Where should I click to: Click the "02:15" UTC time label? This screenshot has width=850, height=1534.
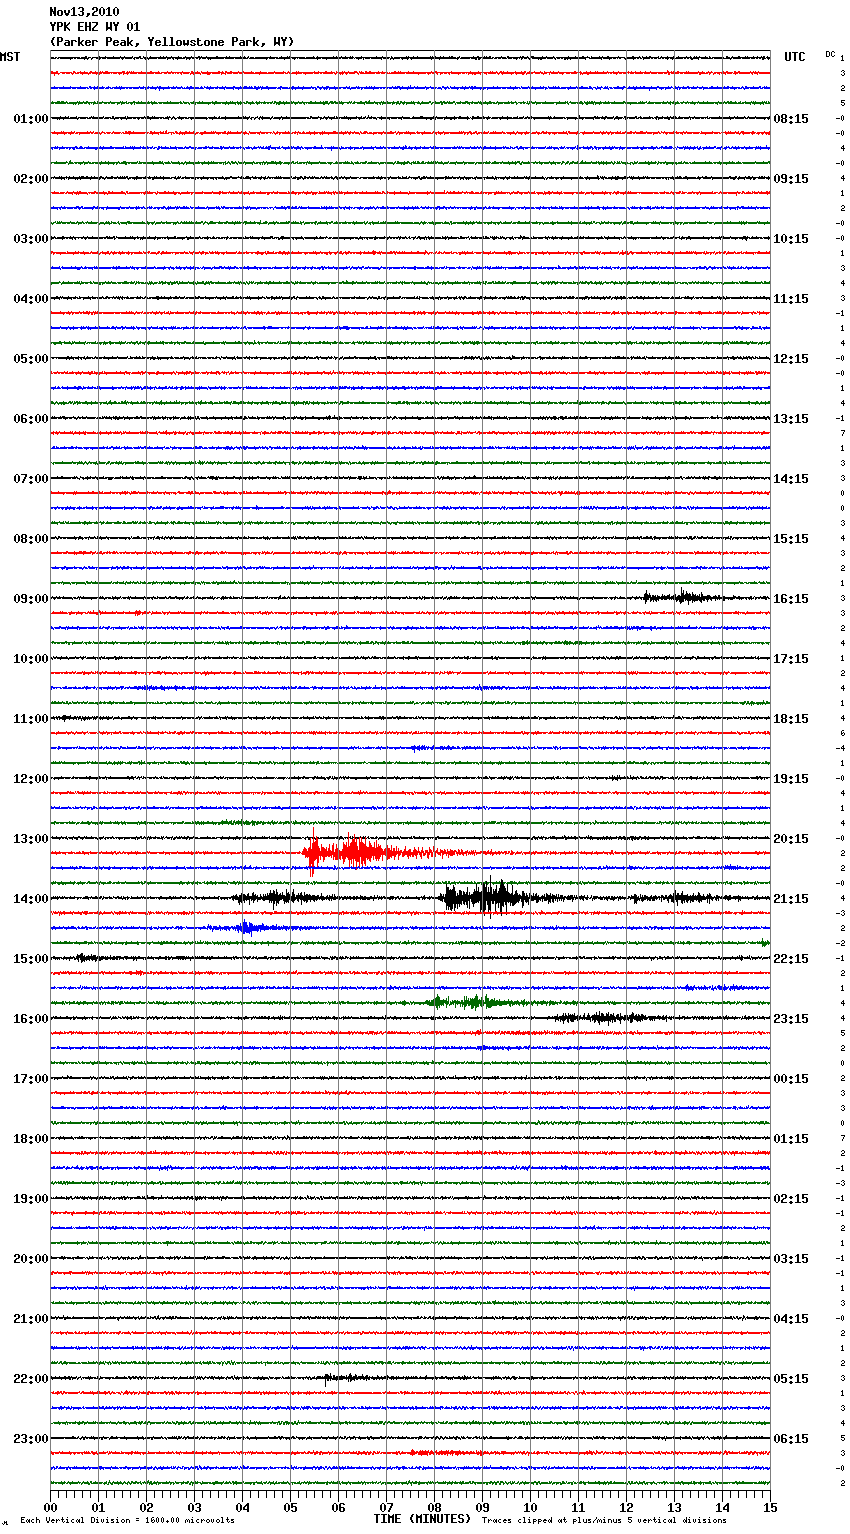pyautogui.click(x=791, y=1199)
